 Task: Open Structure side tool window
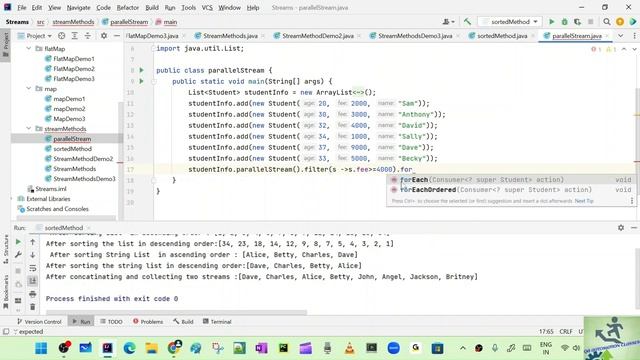(6, 249)
